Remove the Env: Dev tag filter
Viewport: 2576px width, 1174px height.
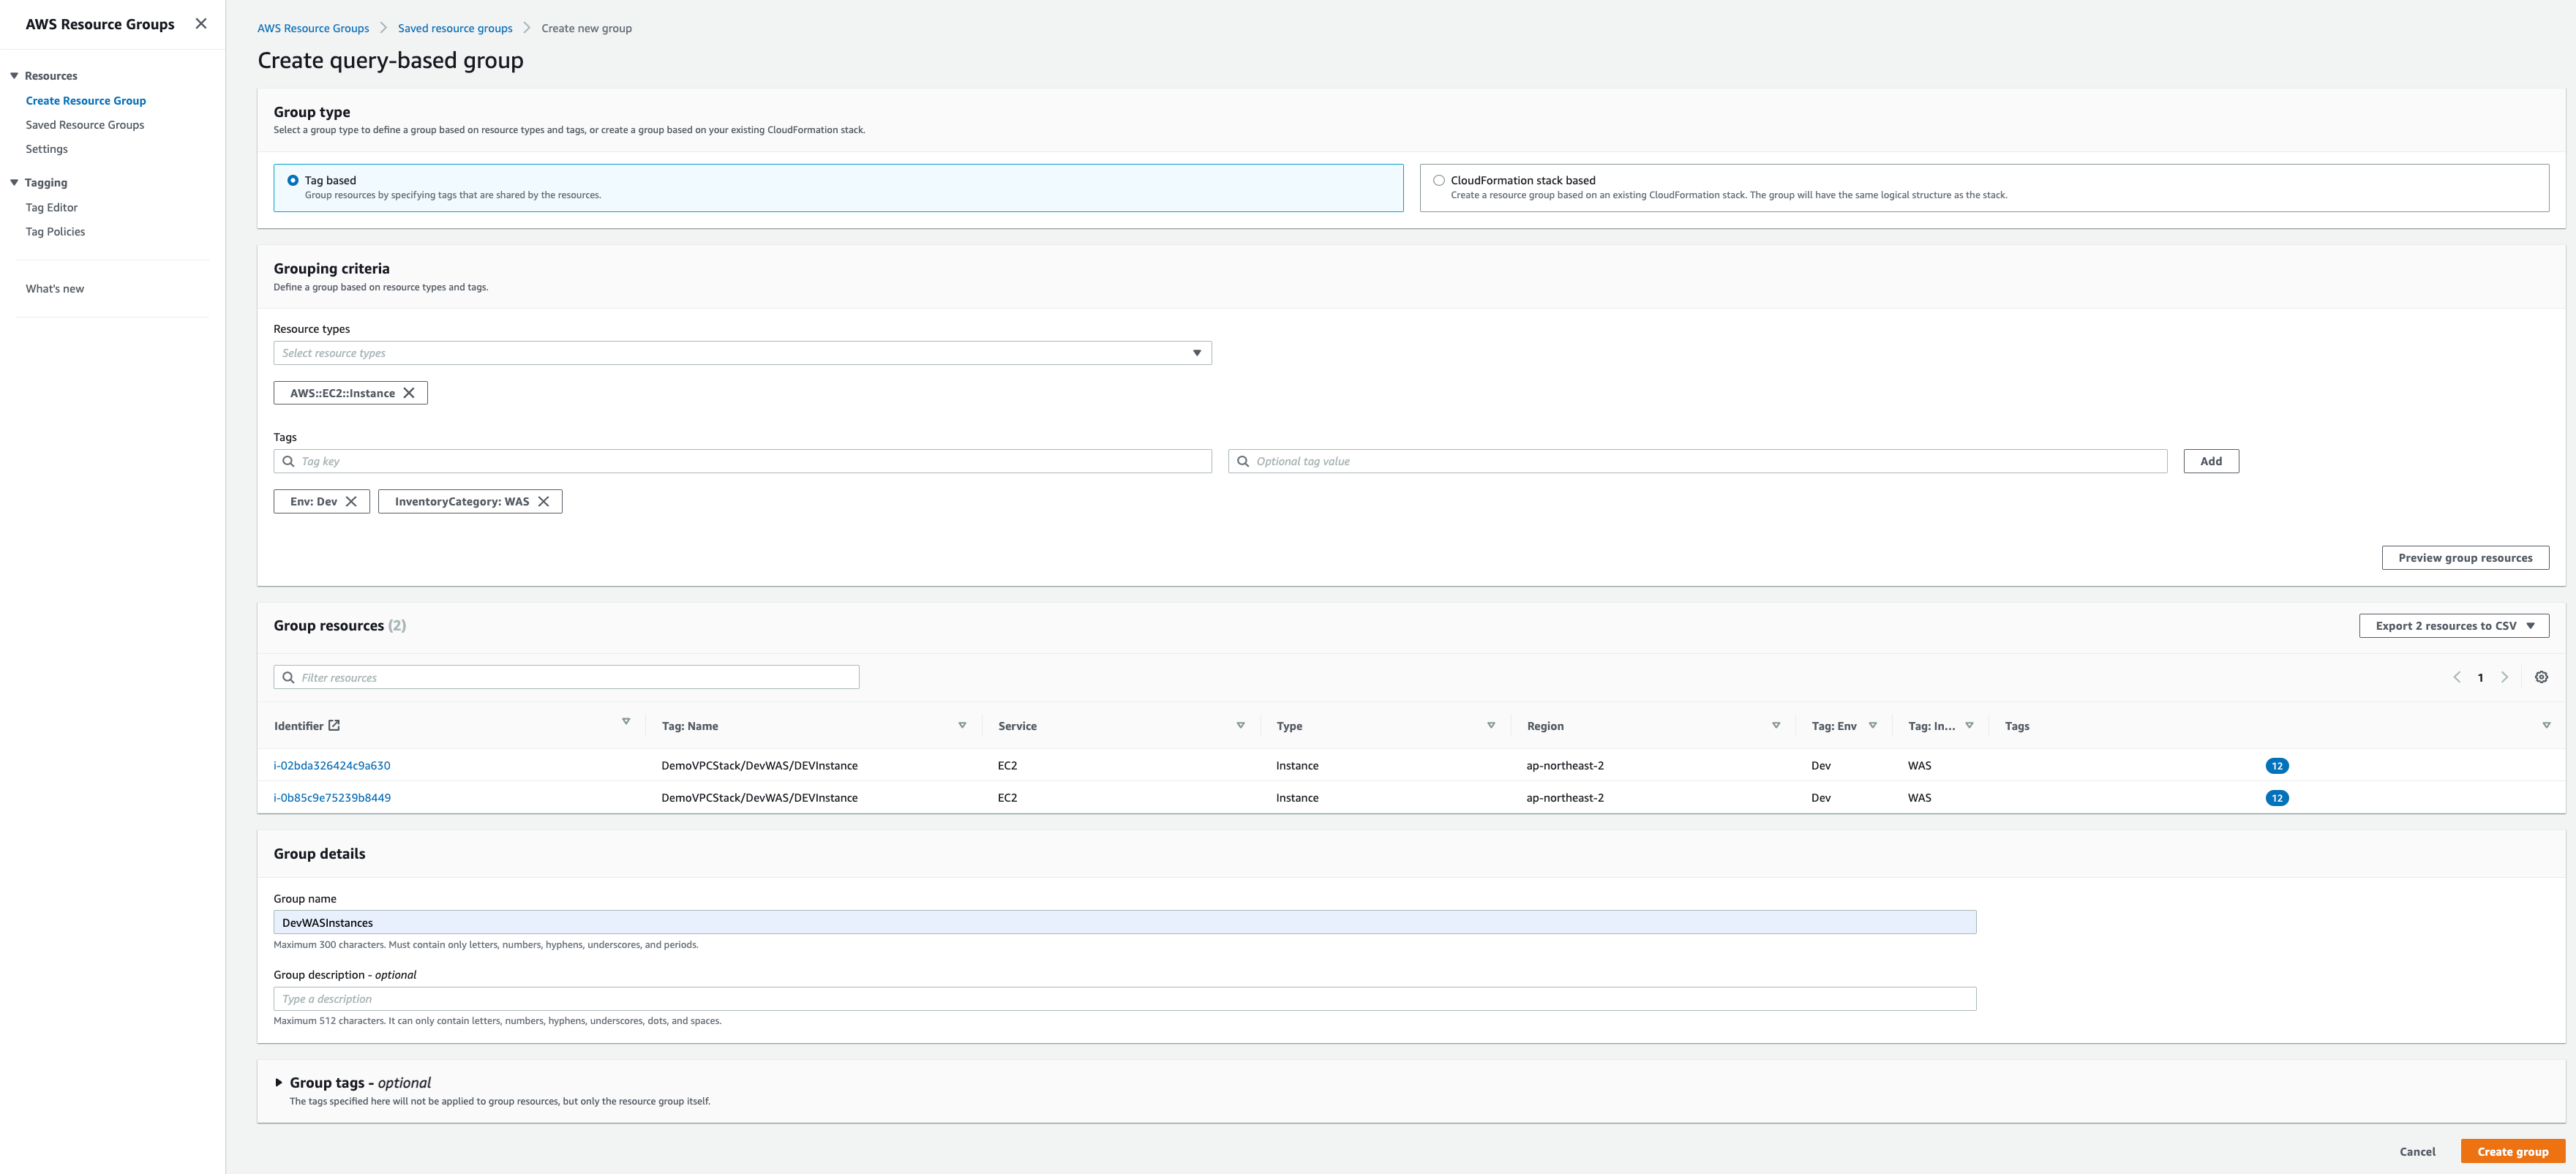point(351,502)
